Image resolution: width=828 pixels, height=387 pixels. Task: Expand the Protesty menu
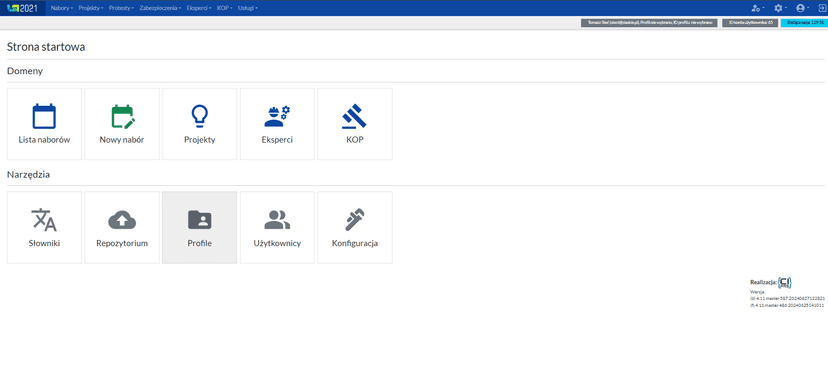(x=121, y=8)
